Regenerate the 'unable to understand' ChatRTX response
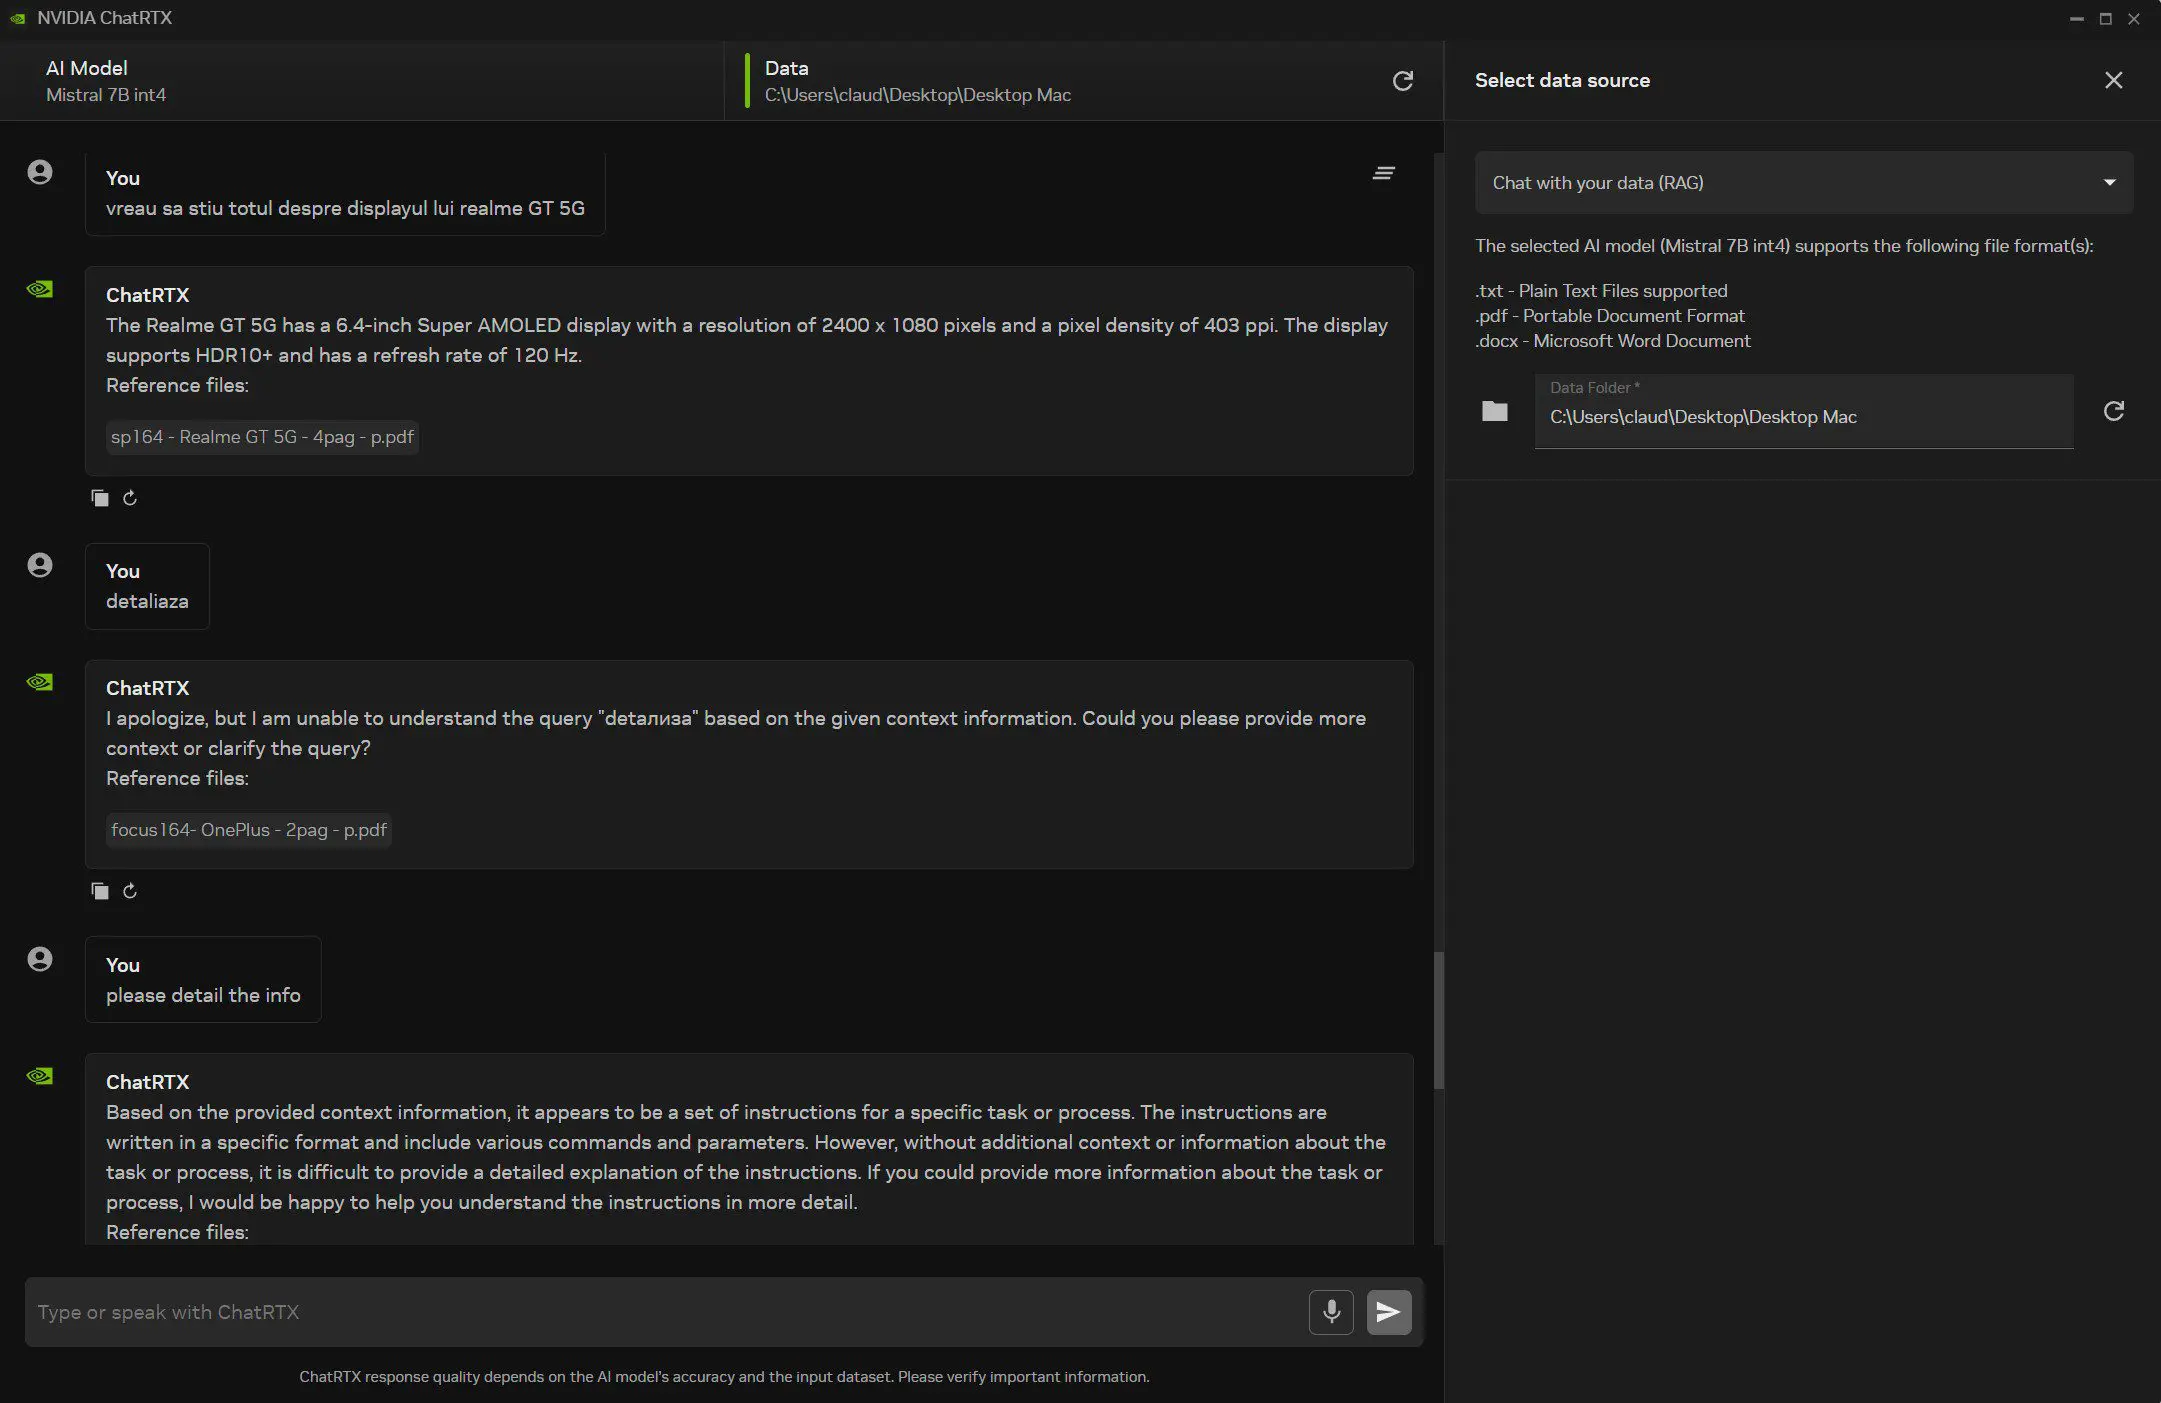This screenshot has width=2161, height=1403. [x=130, y=891]
